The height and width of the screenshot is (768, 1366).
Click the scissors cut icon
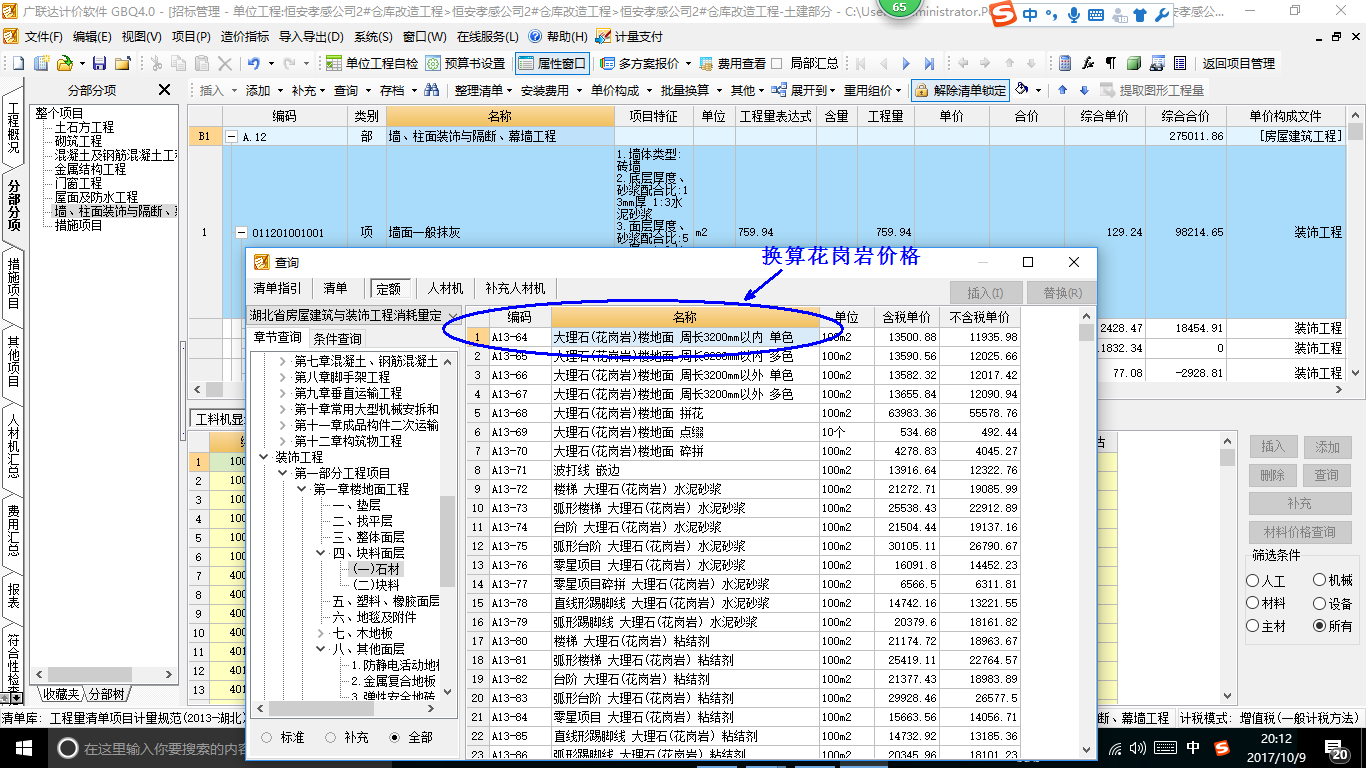tap(156, 63)
